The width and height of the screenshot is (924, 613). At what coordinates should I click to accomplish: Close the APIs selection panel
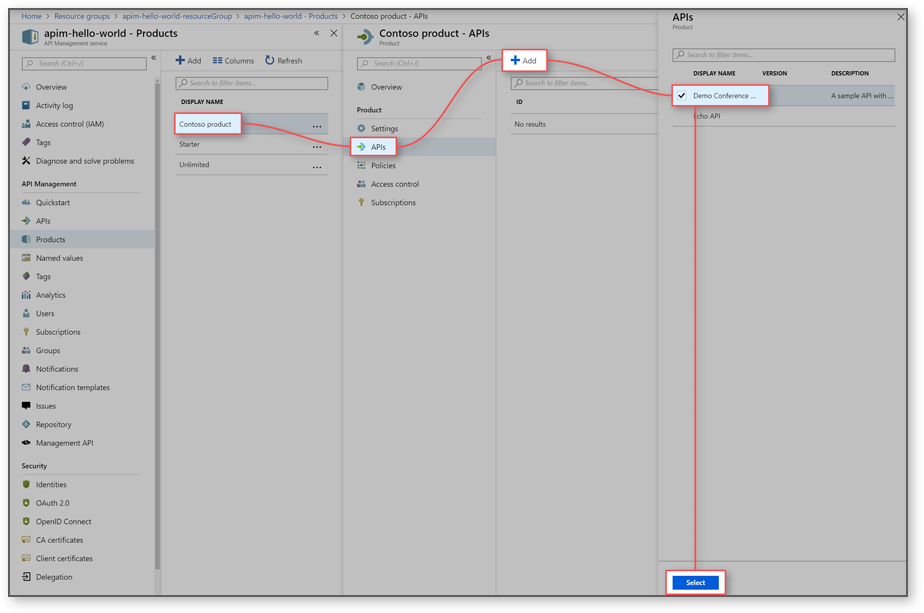pyautogui.click(x=900, y=17)
